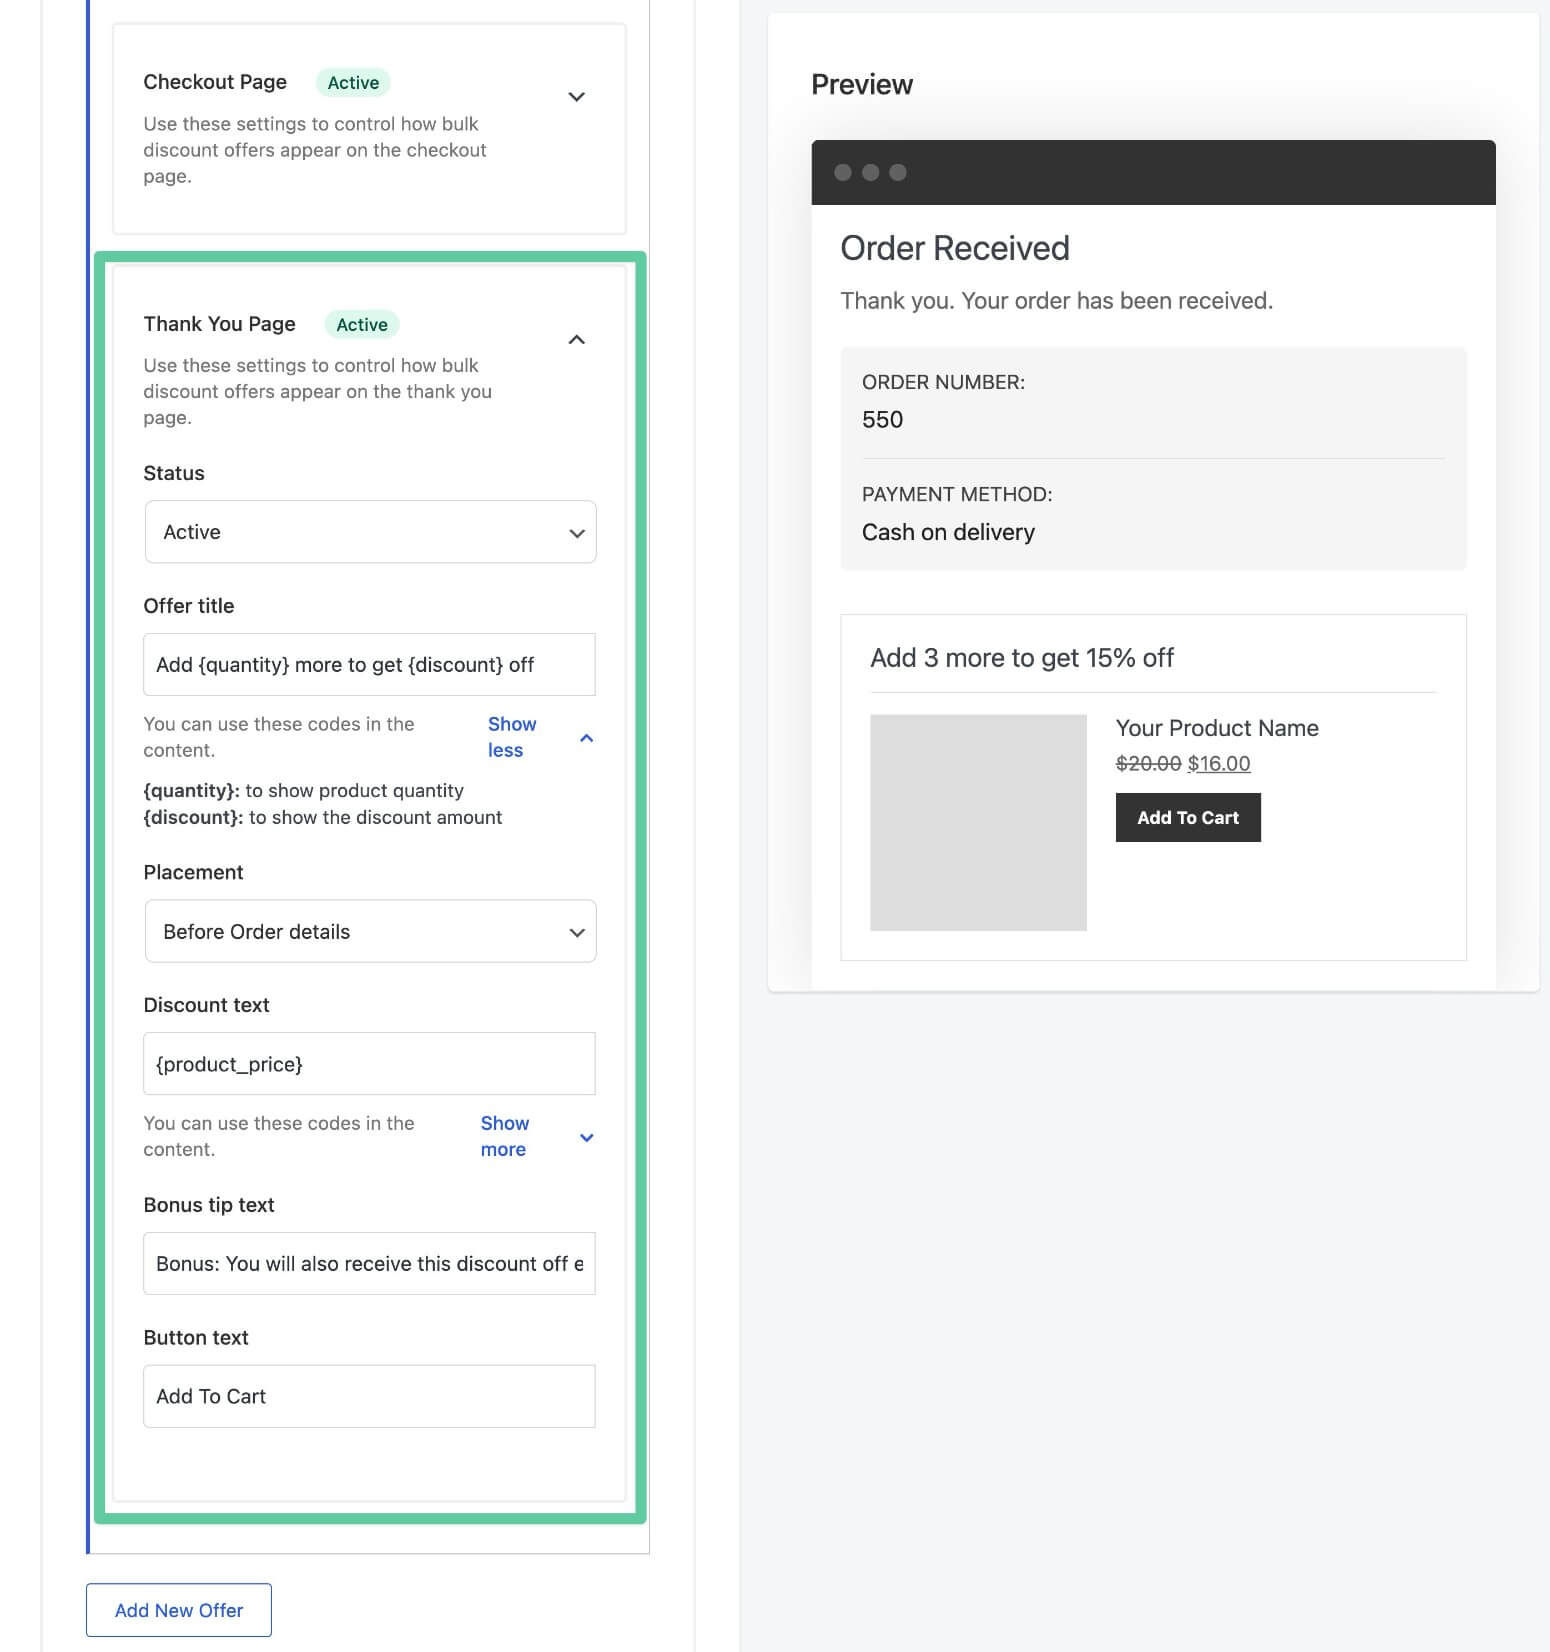Screen dimensions: 1550x1652
Task: Click the Status field label
Action: coord(174,473)
